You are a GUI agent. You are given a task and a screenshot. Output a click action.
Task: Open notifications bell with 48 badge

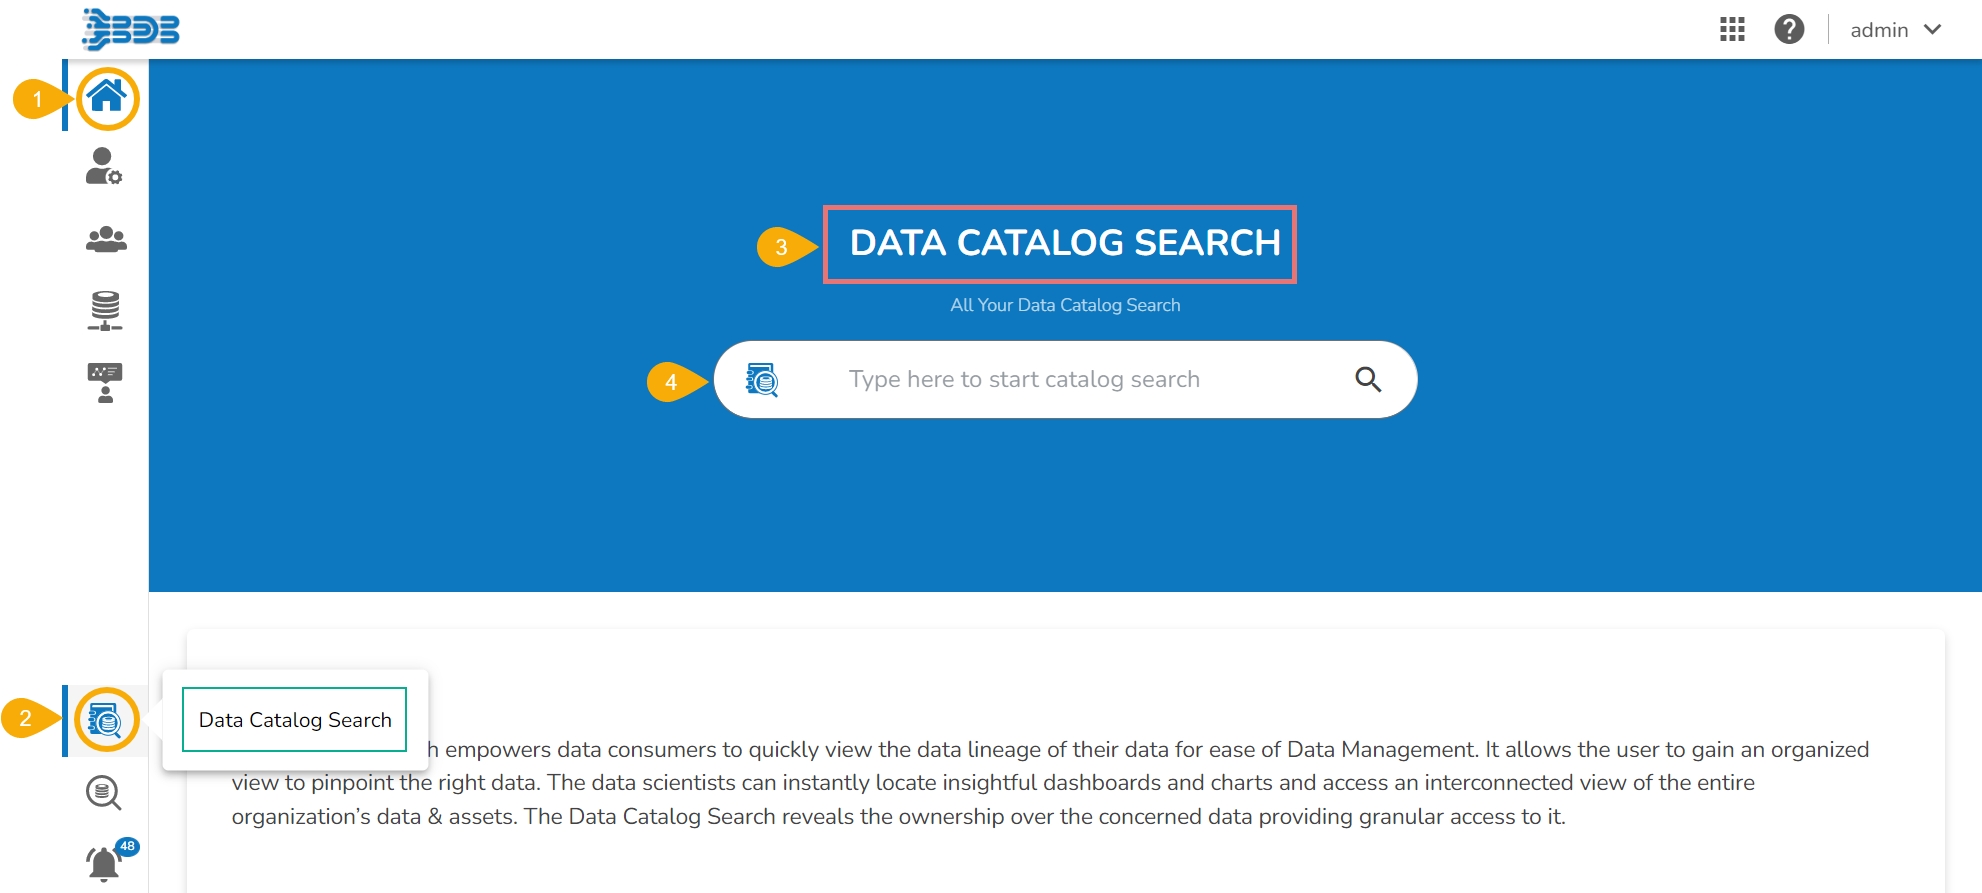click(104, 863)
